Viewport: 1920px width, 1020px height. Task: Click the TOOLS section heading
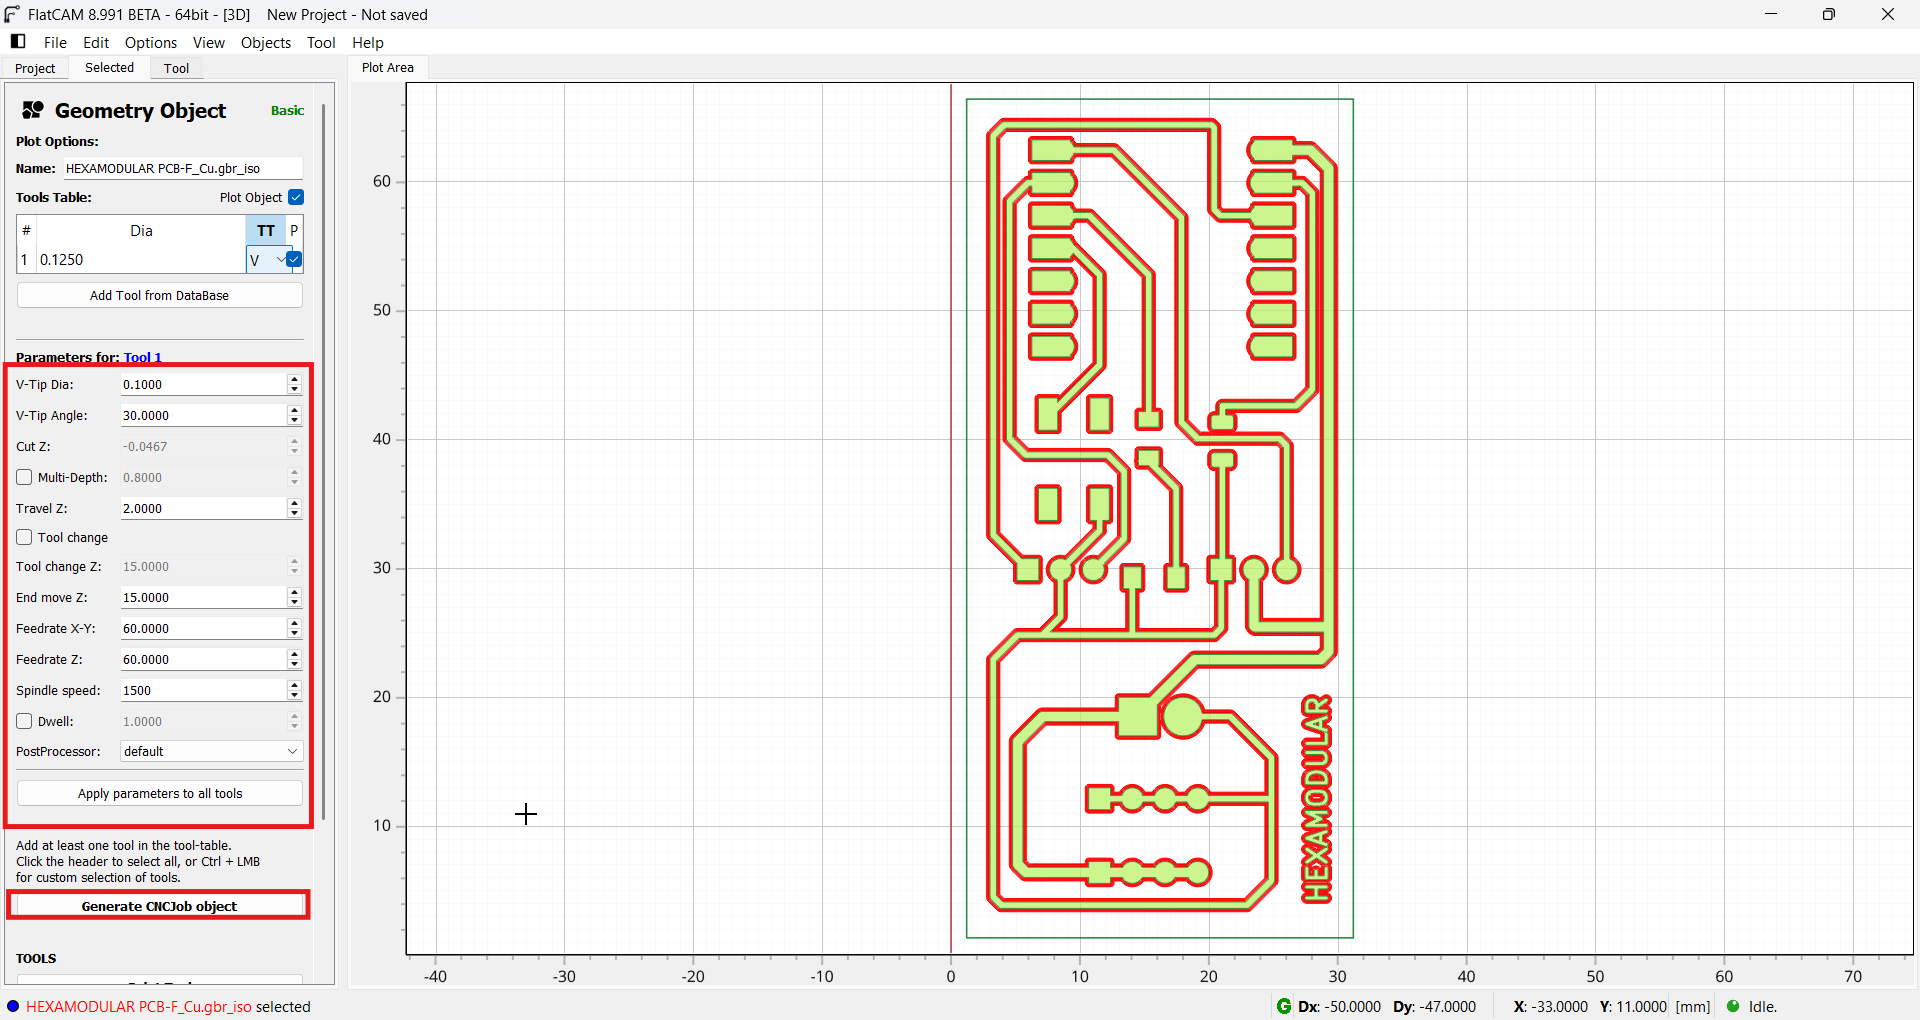(36, 958)
